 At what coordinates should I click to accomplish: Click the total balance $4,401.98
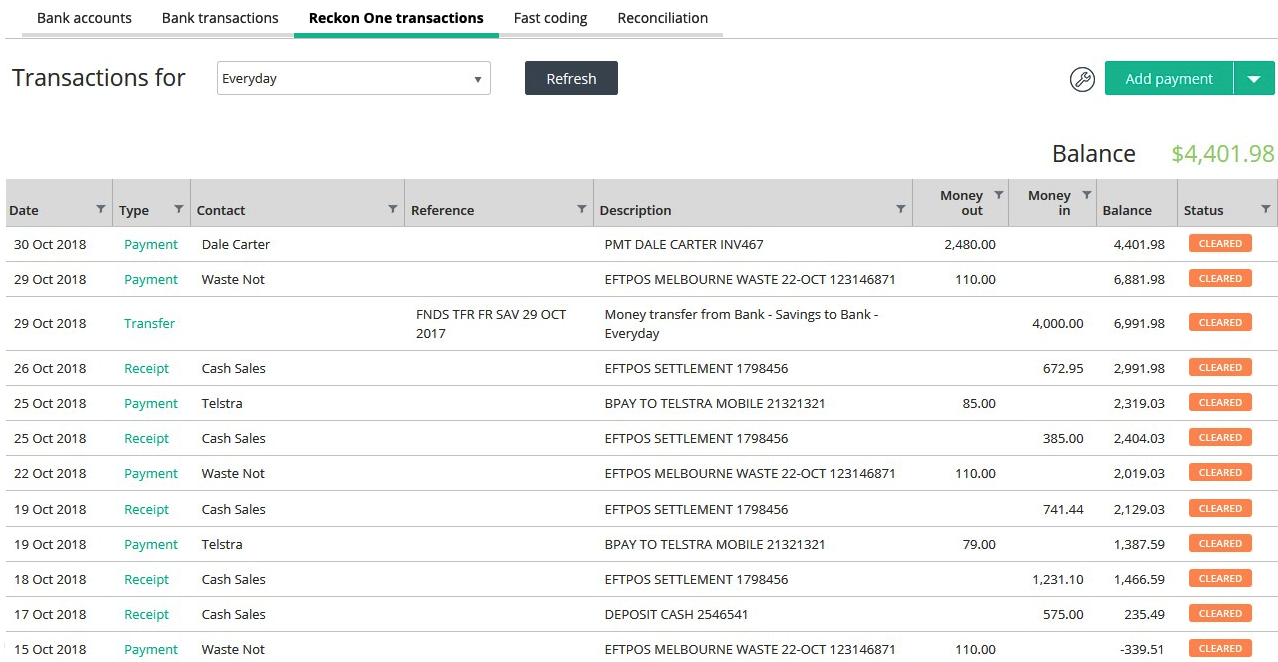tap(1223, 153)
